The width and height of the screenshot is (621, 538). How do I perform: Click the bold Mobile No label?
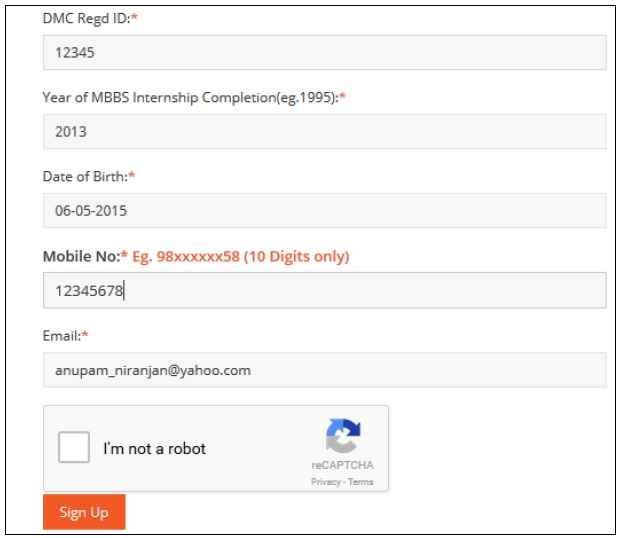click(x=80, y=256)
